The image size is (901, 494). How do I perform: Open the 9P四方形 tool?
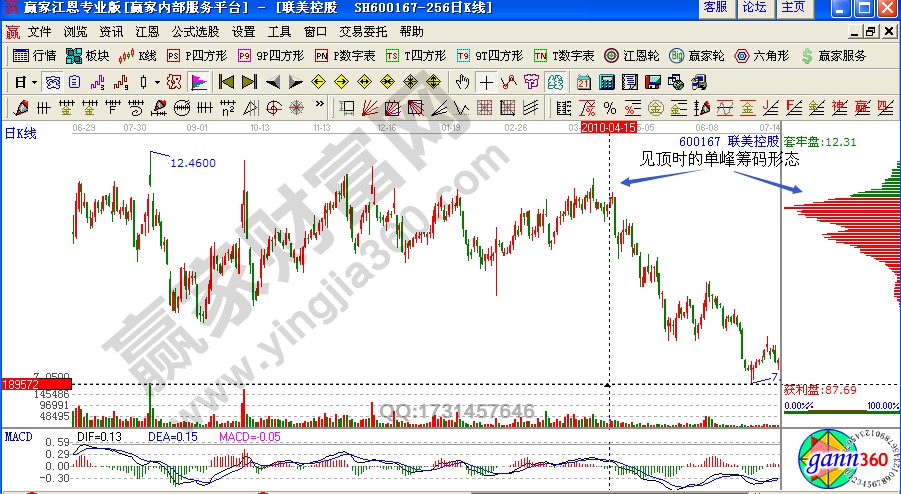coord(271,56)
